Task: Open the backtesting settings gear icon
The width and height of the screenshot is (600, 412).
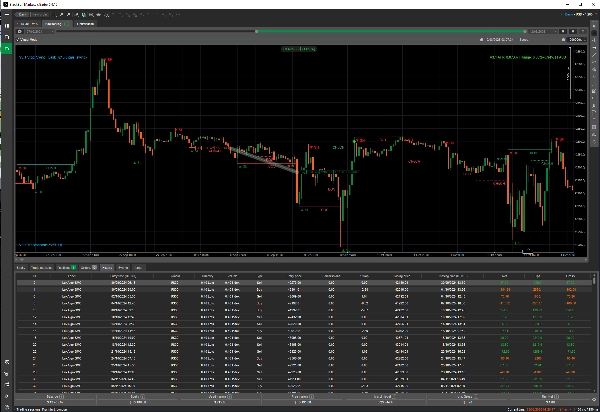Action: pos(20,32)
